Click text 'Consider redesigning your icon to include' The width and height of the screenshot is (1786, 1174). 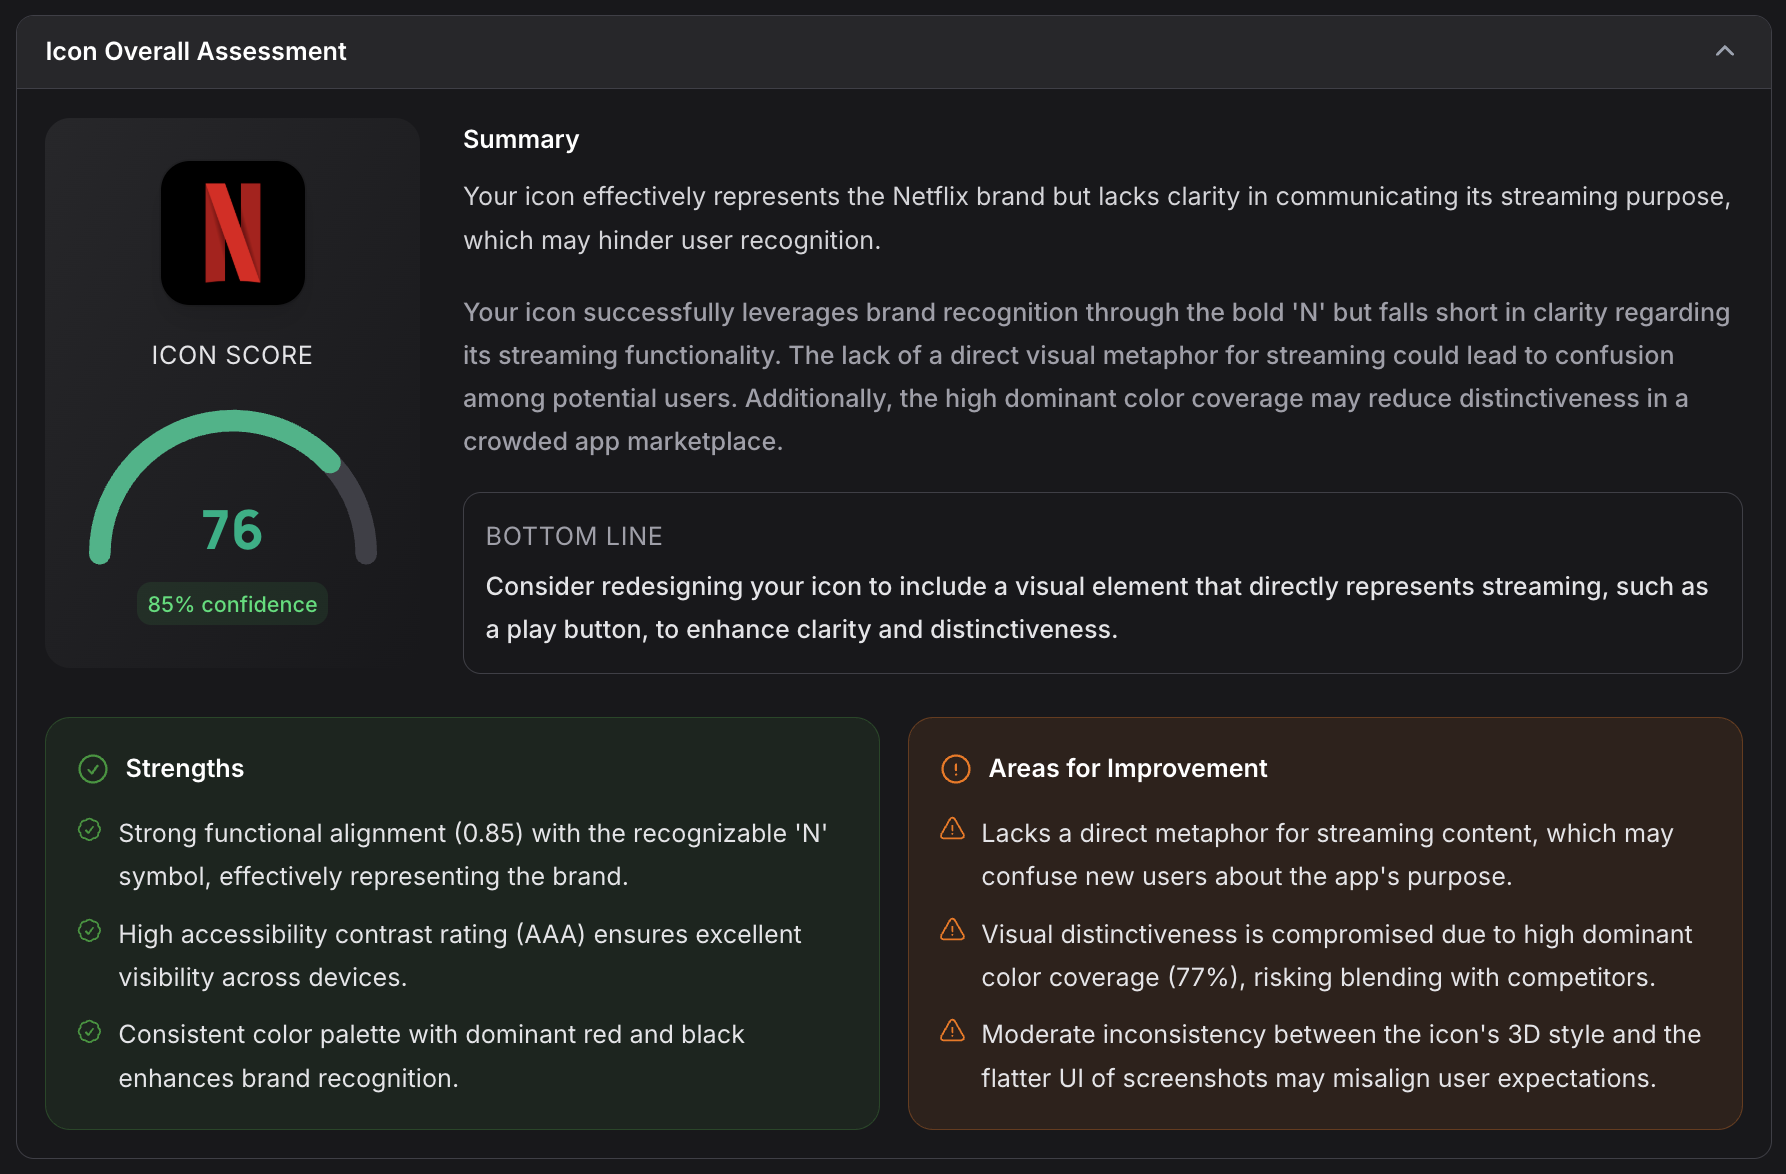(737, 586)
